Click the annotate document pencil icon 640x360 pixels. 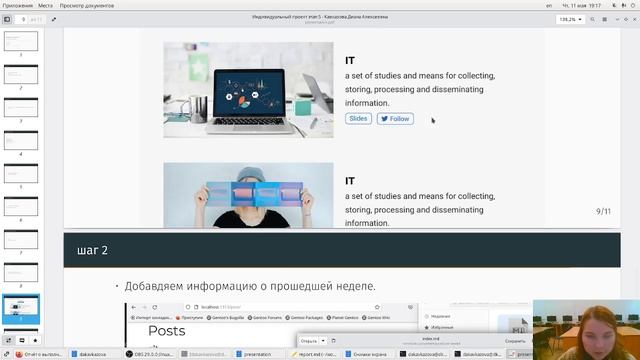tap(54, 19)
